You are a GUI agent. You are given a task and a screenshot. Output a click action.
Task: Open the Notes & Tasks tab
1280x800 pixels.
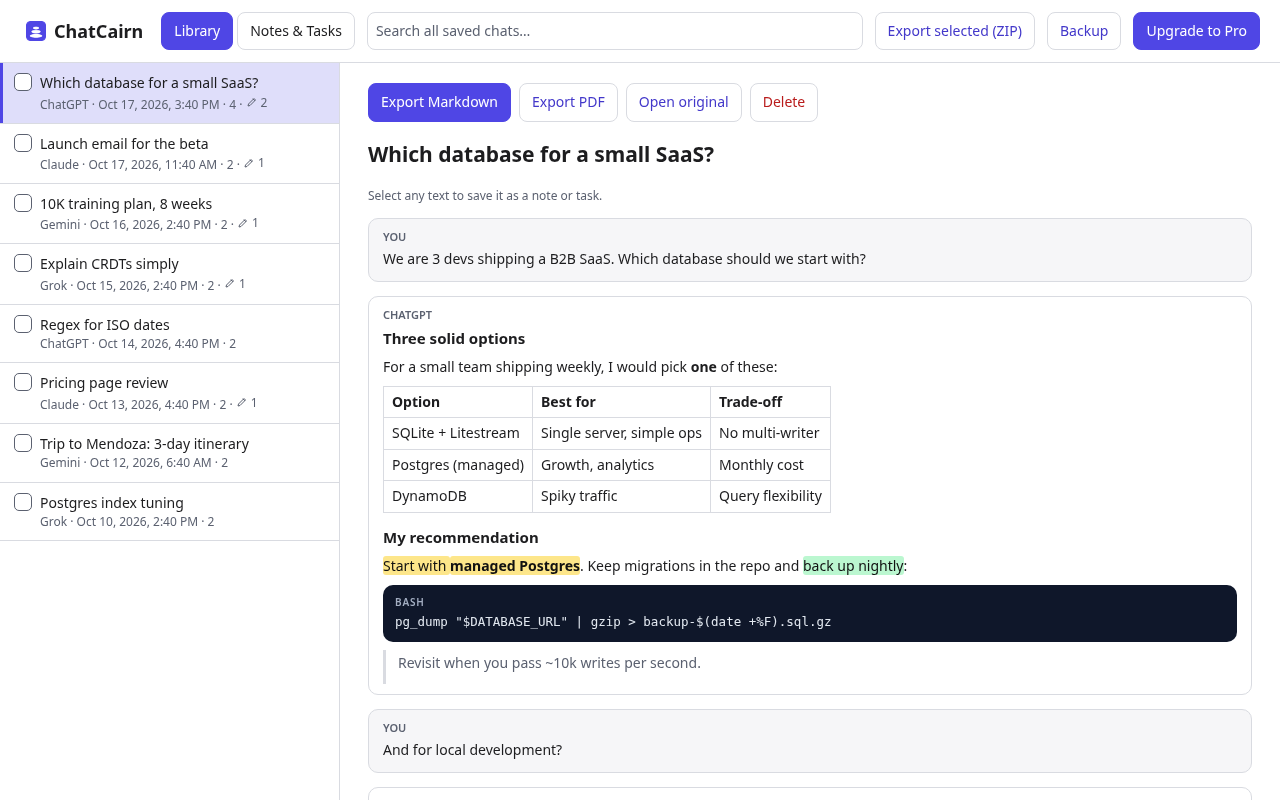pyautogui.click(x=296, y=31)
